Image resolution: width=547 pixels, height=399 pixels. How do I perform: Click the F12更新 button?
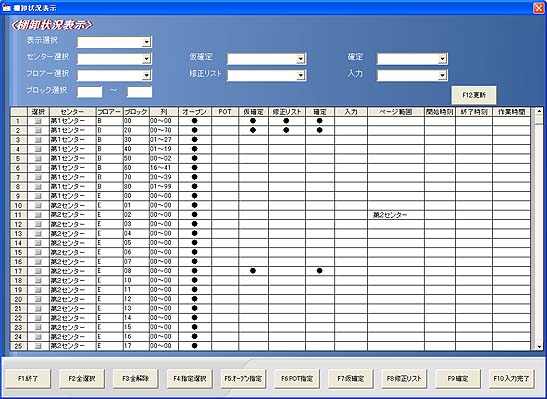(x=474, y=95)
